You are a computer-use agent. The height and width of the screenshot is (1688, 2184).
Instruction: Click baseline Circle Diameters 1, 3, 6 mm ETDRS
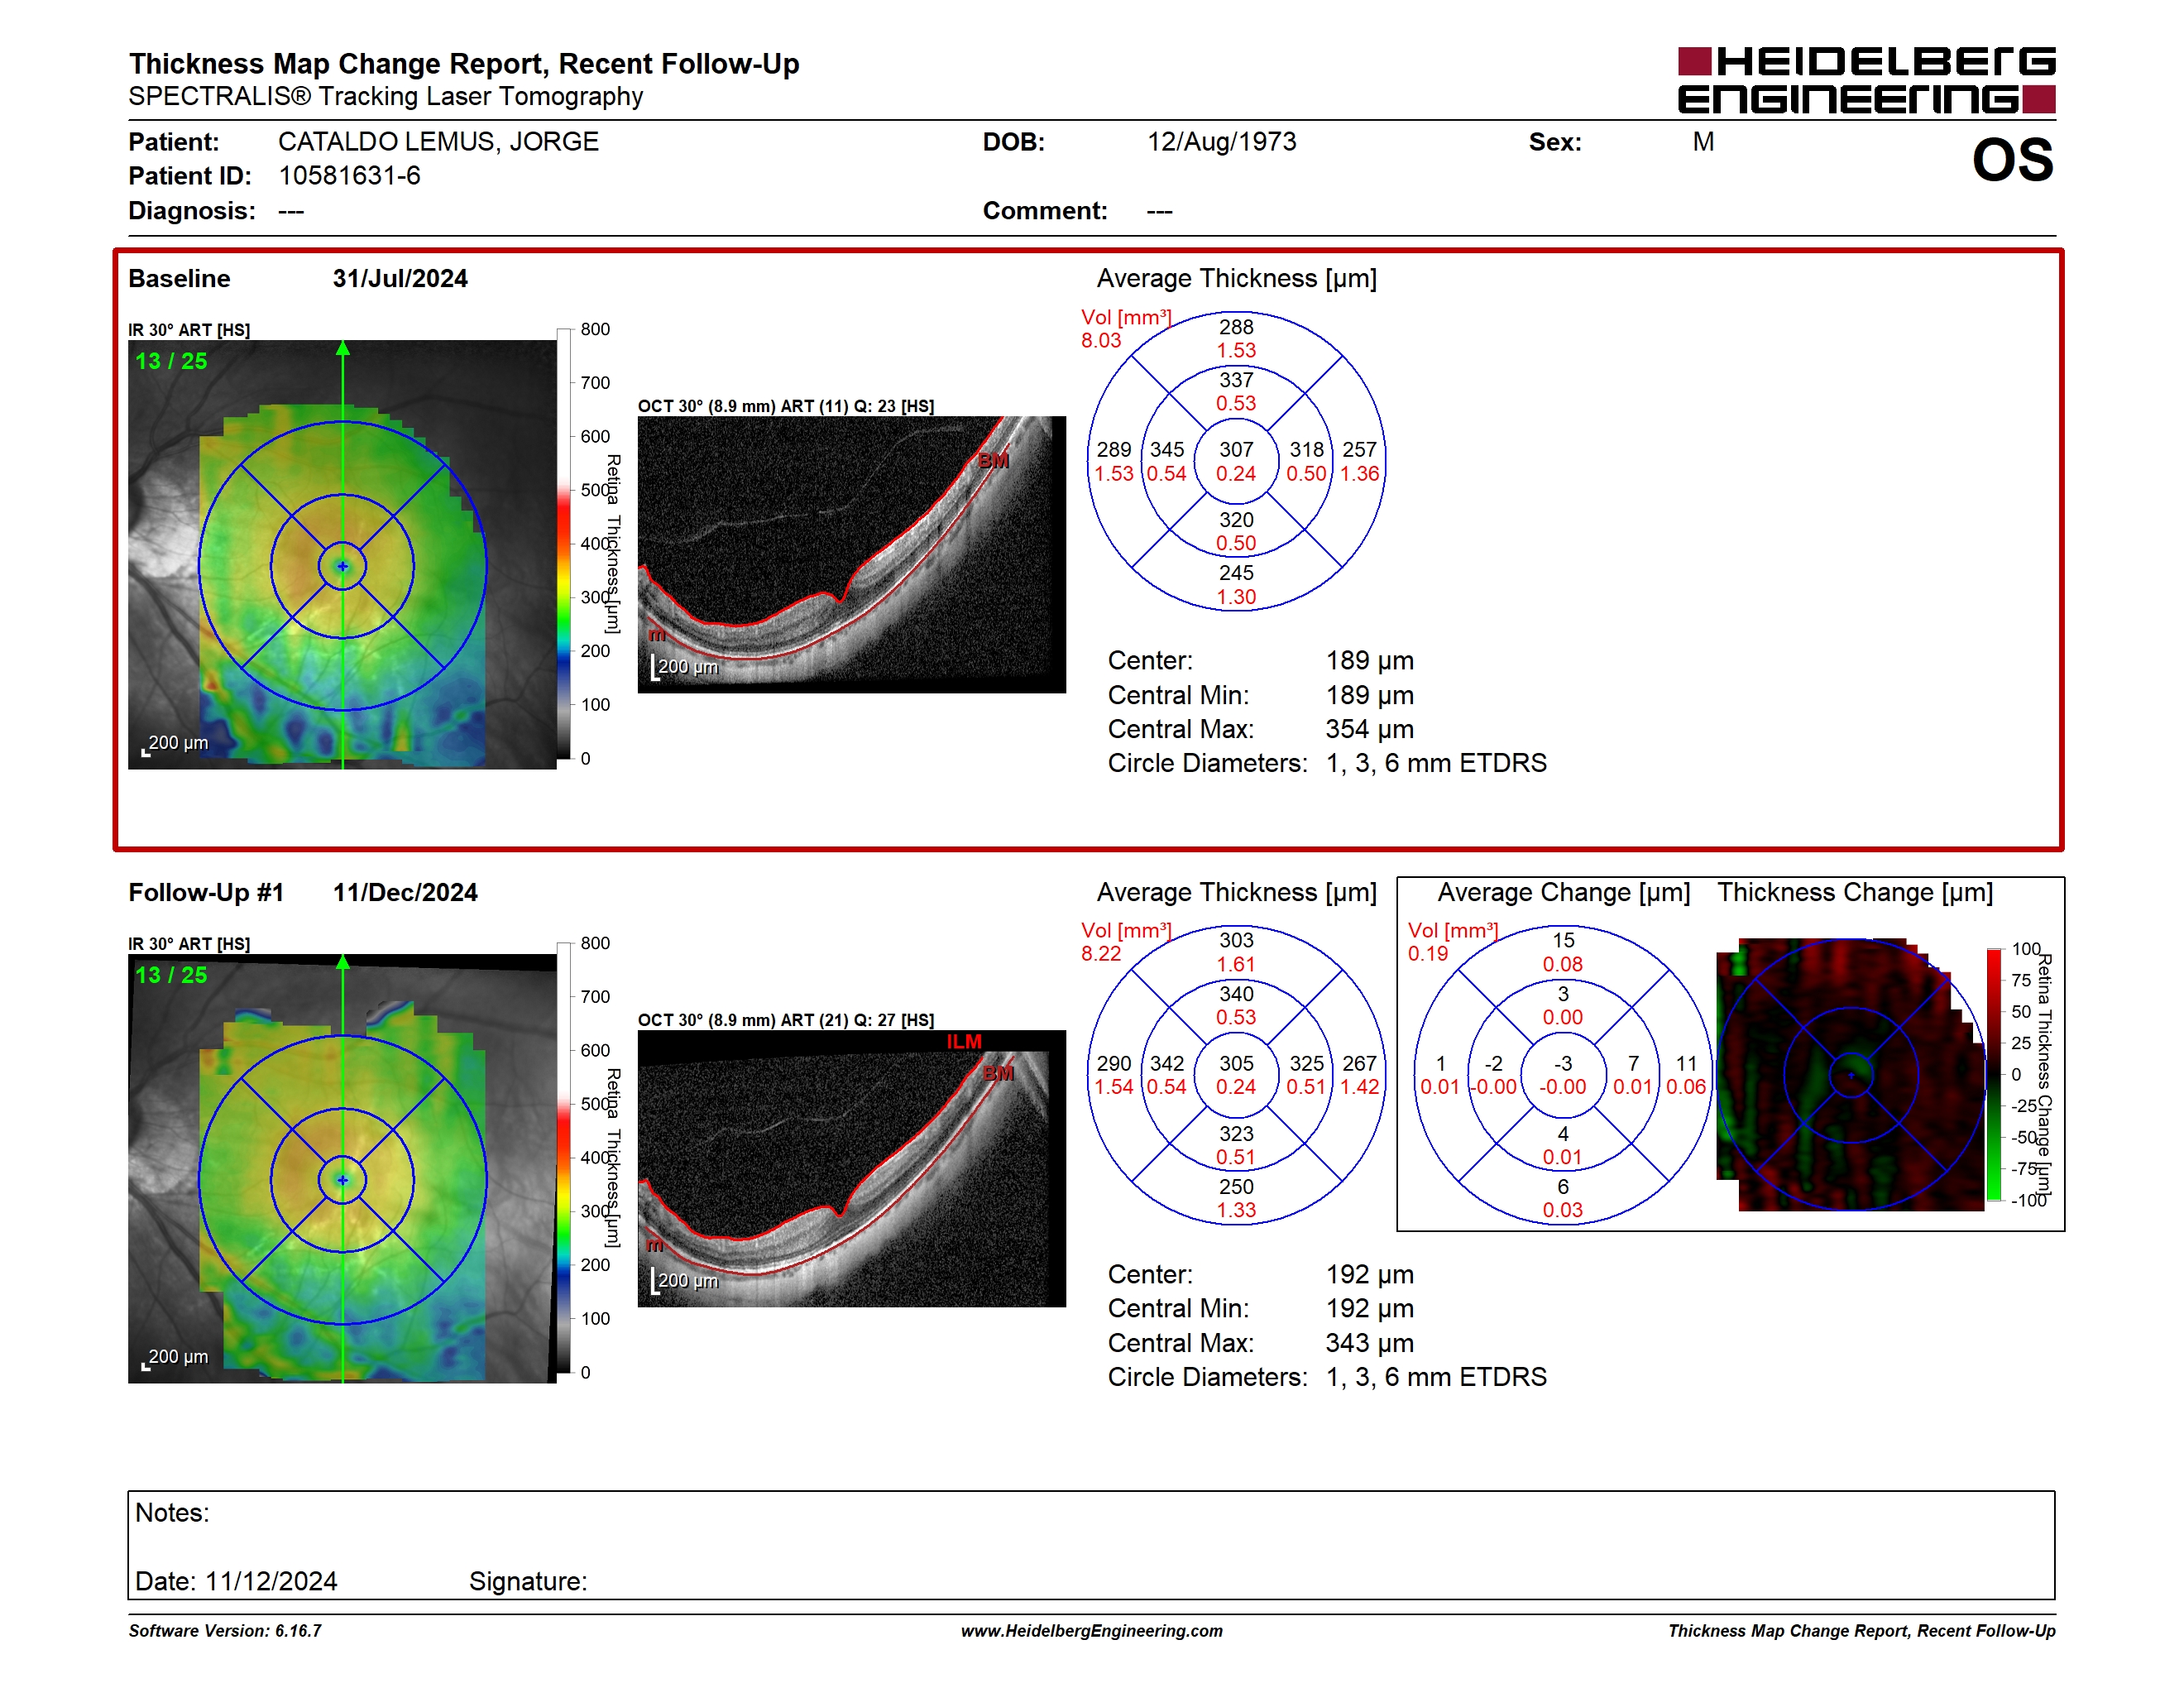pyautogui.click(x=1436, y=763)
